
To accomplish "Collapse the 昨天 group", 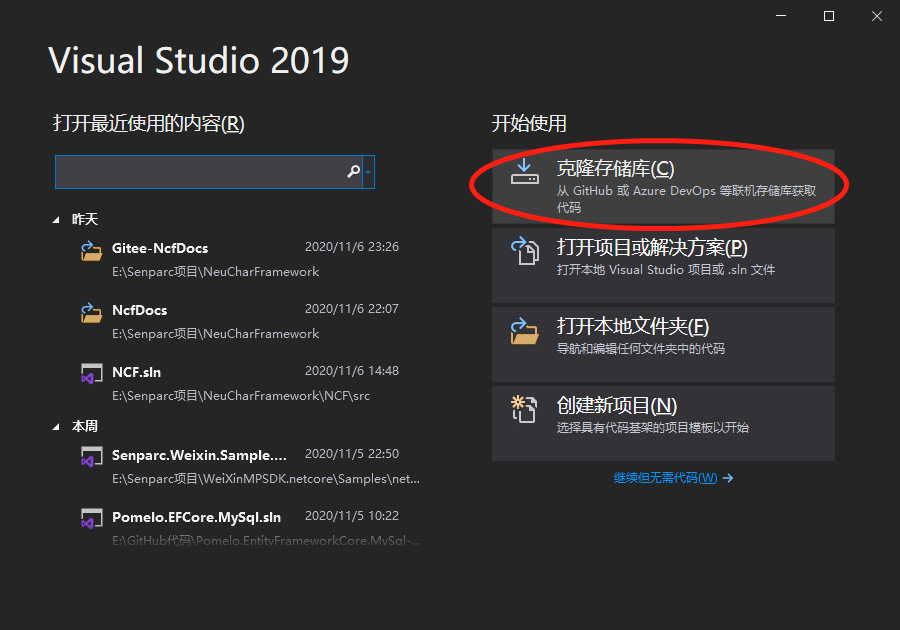I will 56,220.
